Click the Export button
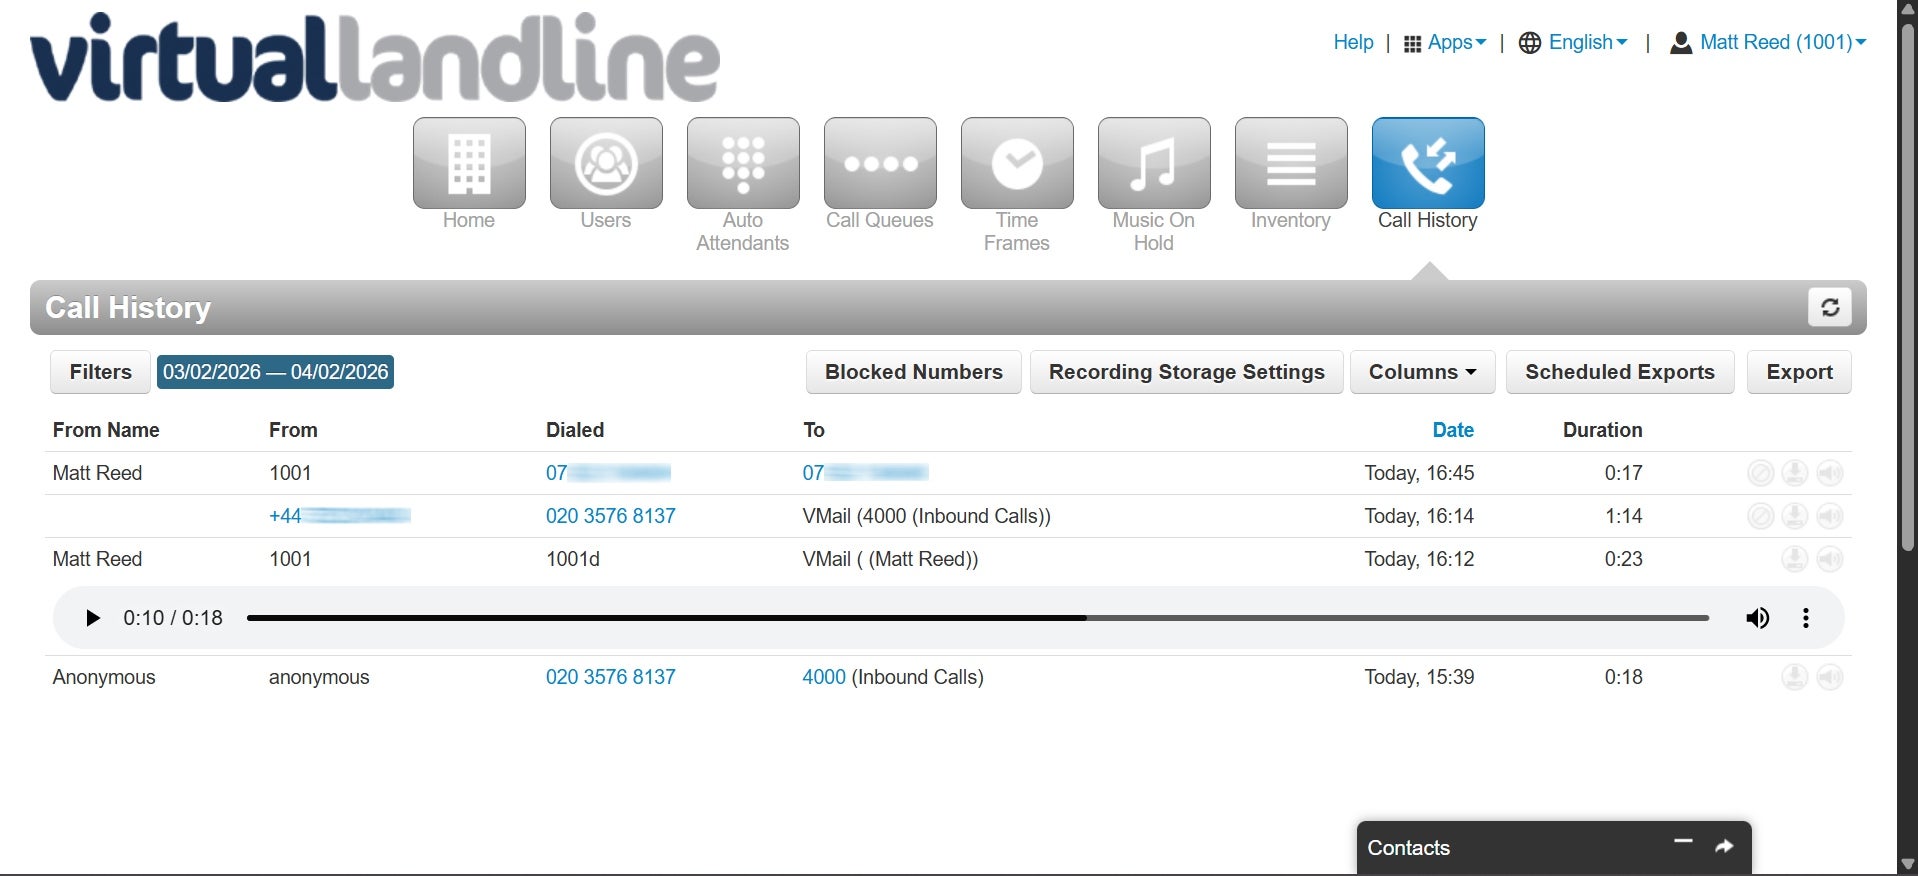The image size is (1918, 876). coord(1799,372)
